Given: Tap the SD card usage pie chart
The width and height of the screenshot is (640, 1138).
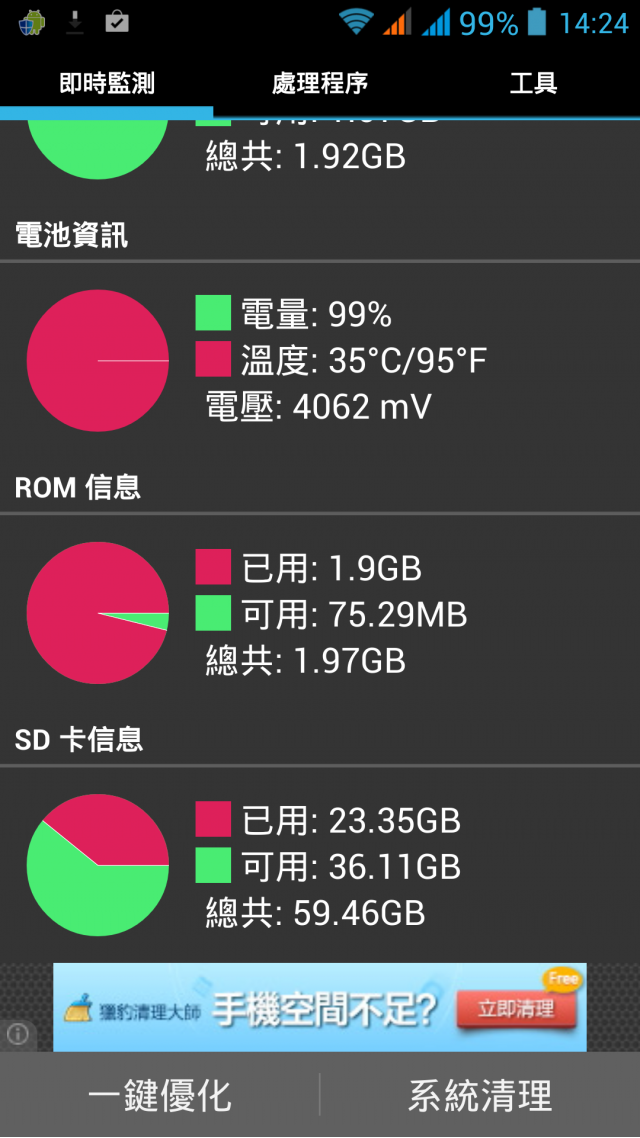Looking at the screenshot, I should (x=98, y=864).
